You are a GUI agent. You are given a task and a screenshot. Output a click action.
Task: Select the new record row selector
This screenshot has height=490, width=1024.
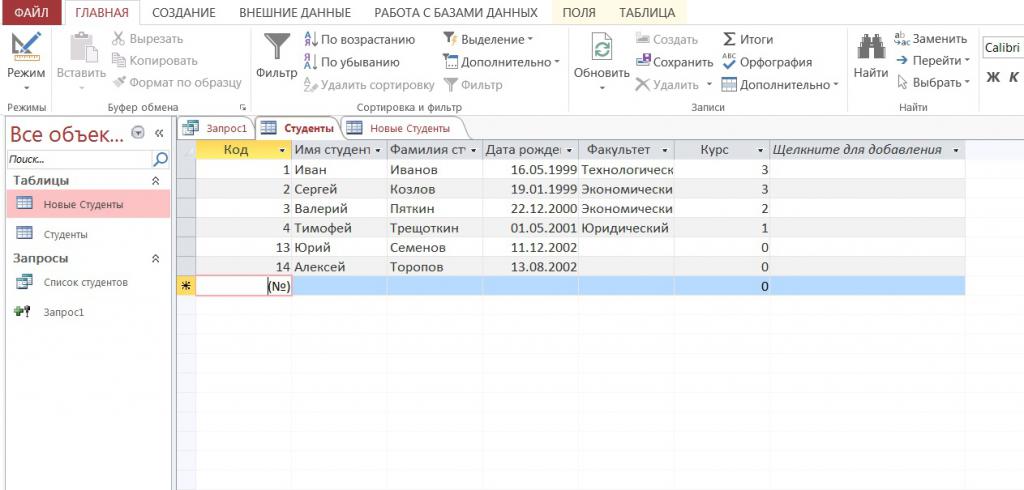click(x=186, y=286)
